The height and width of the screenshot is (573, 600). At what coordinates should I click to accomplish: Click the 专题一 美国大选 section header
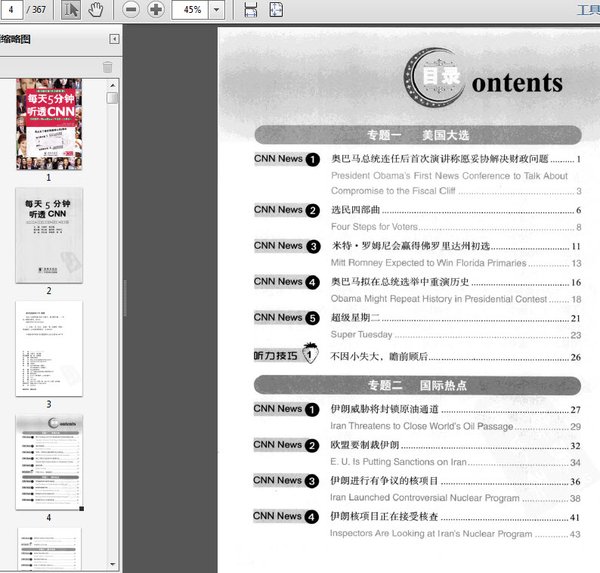[418, 135]
